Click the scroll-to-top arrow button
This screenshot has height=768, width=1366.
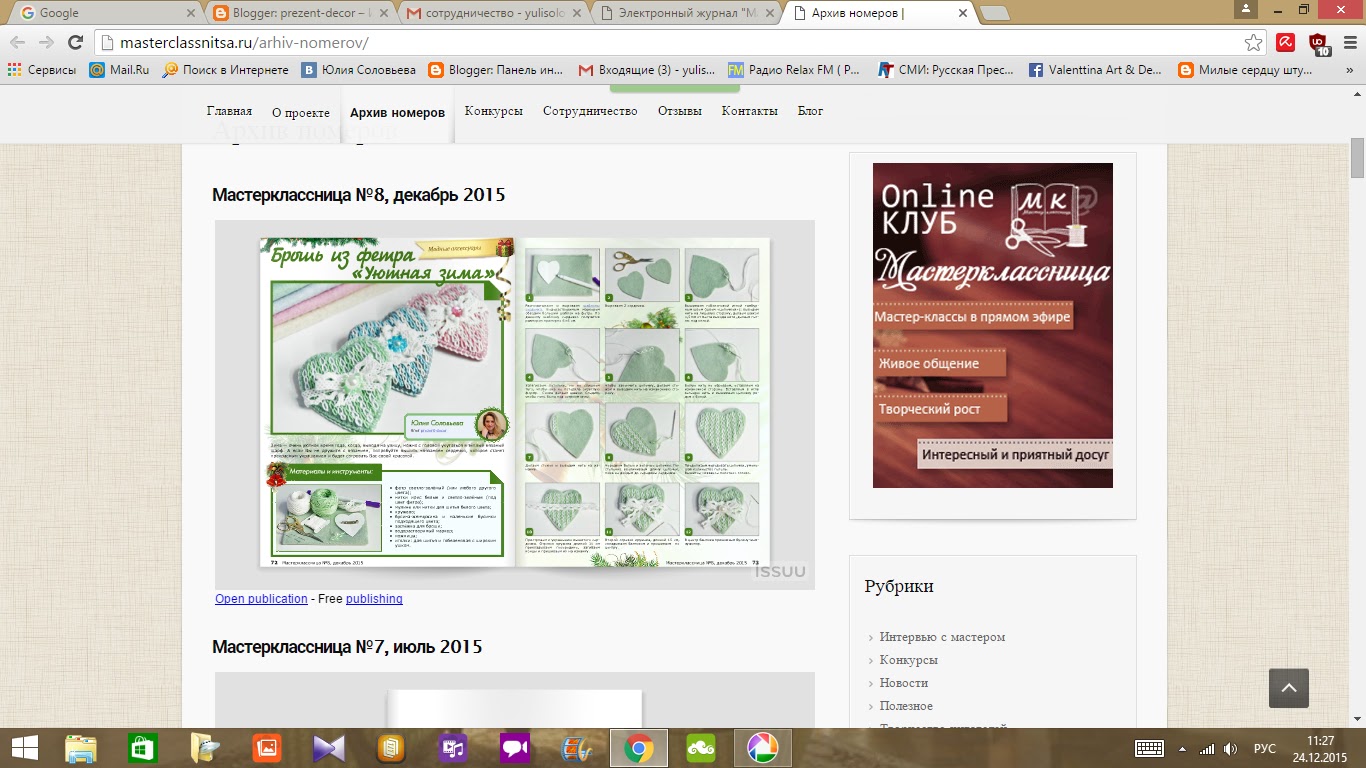[1289, 688]
